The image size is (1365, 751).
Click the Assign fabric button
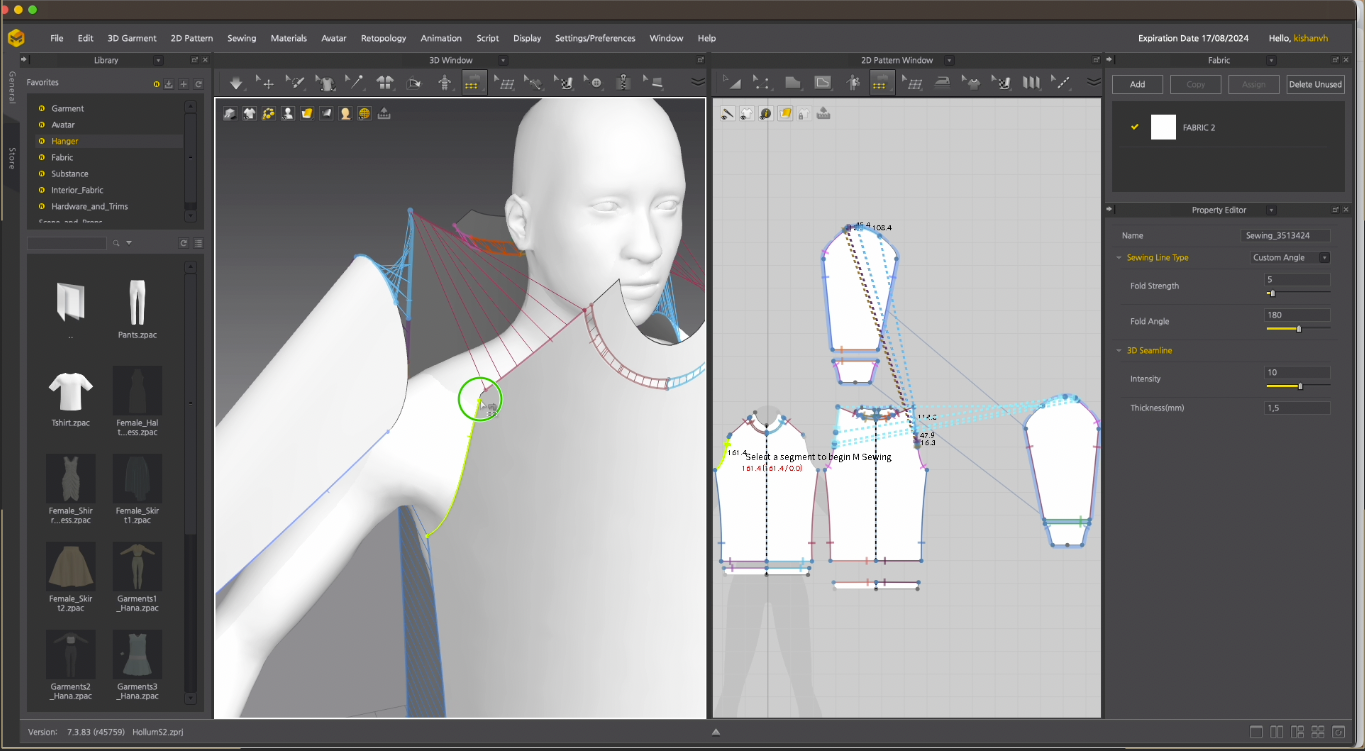point(1253,84)
